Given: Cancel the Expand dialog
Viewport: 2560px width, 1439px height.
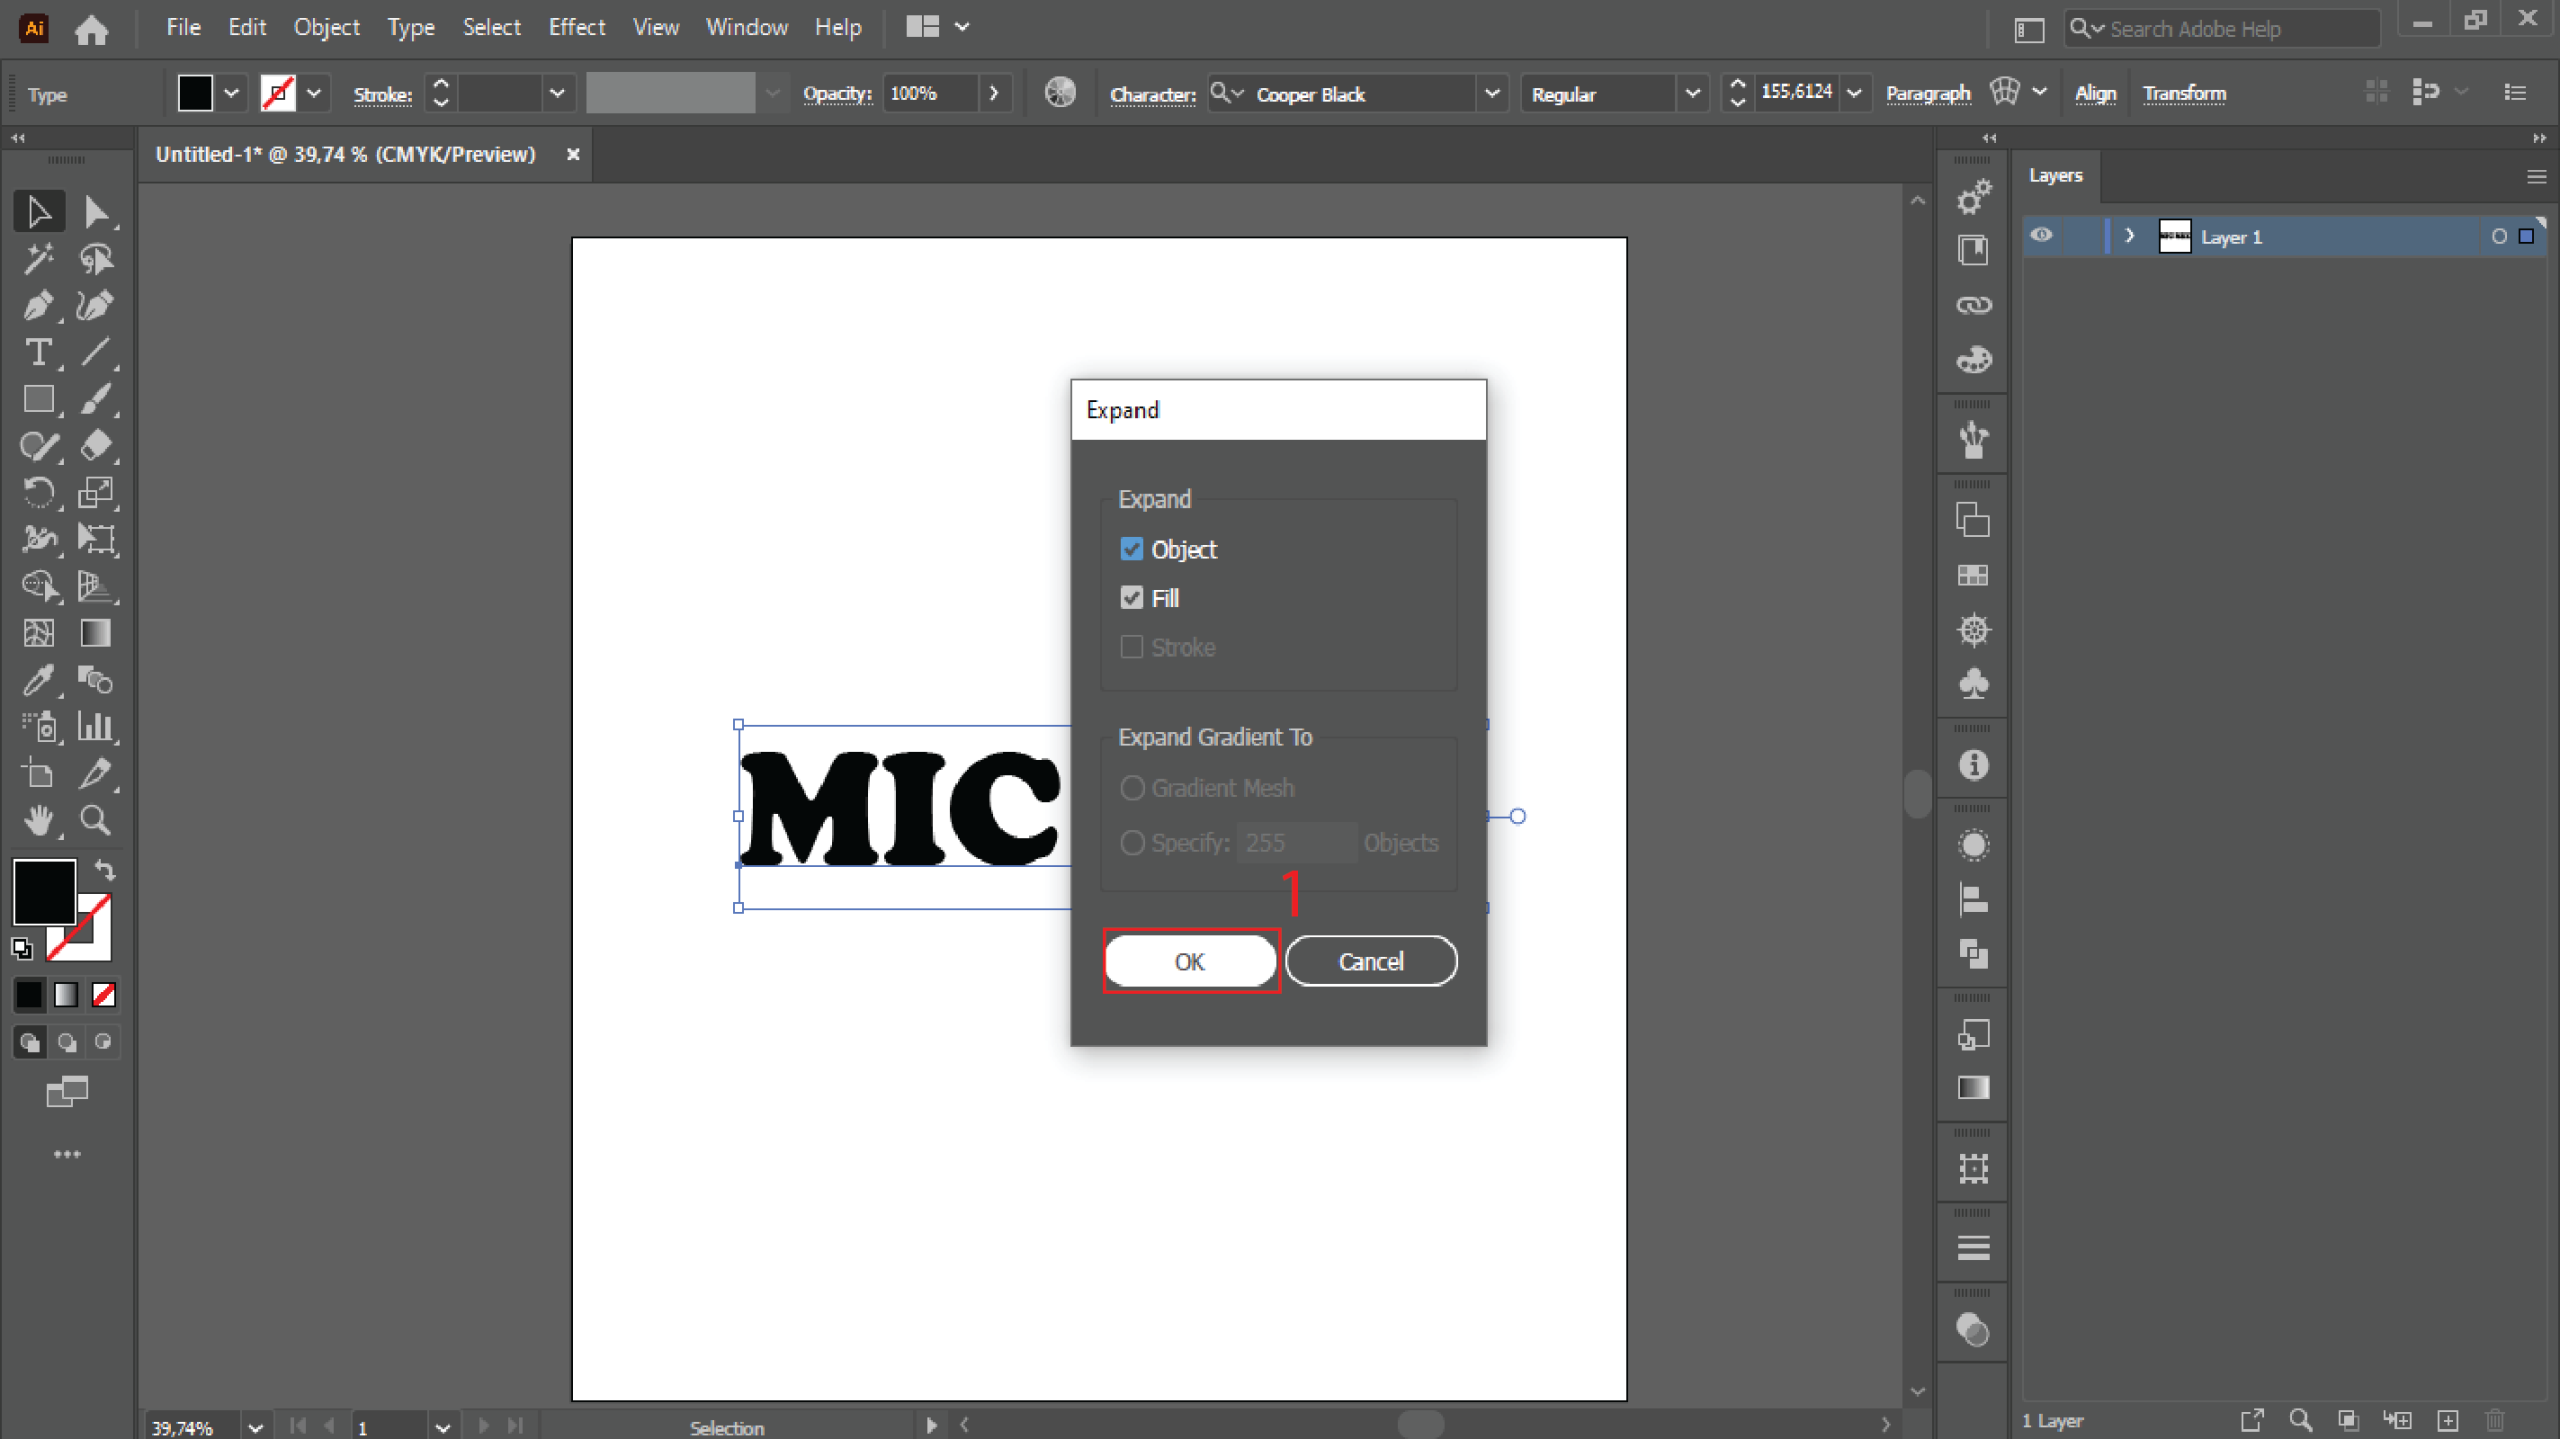Looking at the screenshot, I should tap(1370, 961).
